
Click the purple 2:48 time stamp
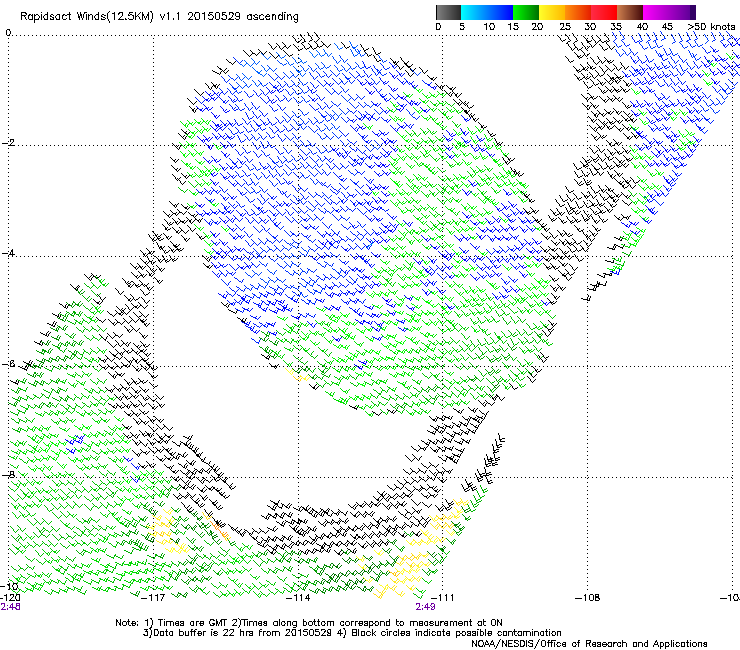[10, 607]
